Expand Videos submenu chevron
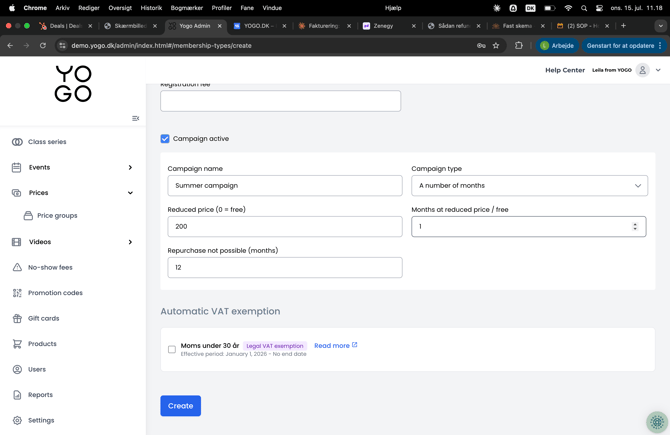This screenshot has width=670, height=435. [x=130, y=242]
